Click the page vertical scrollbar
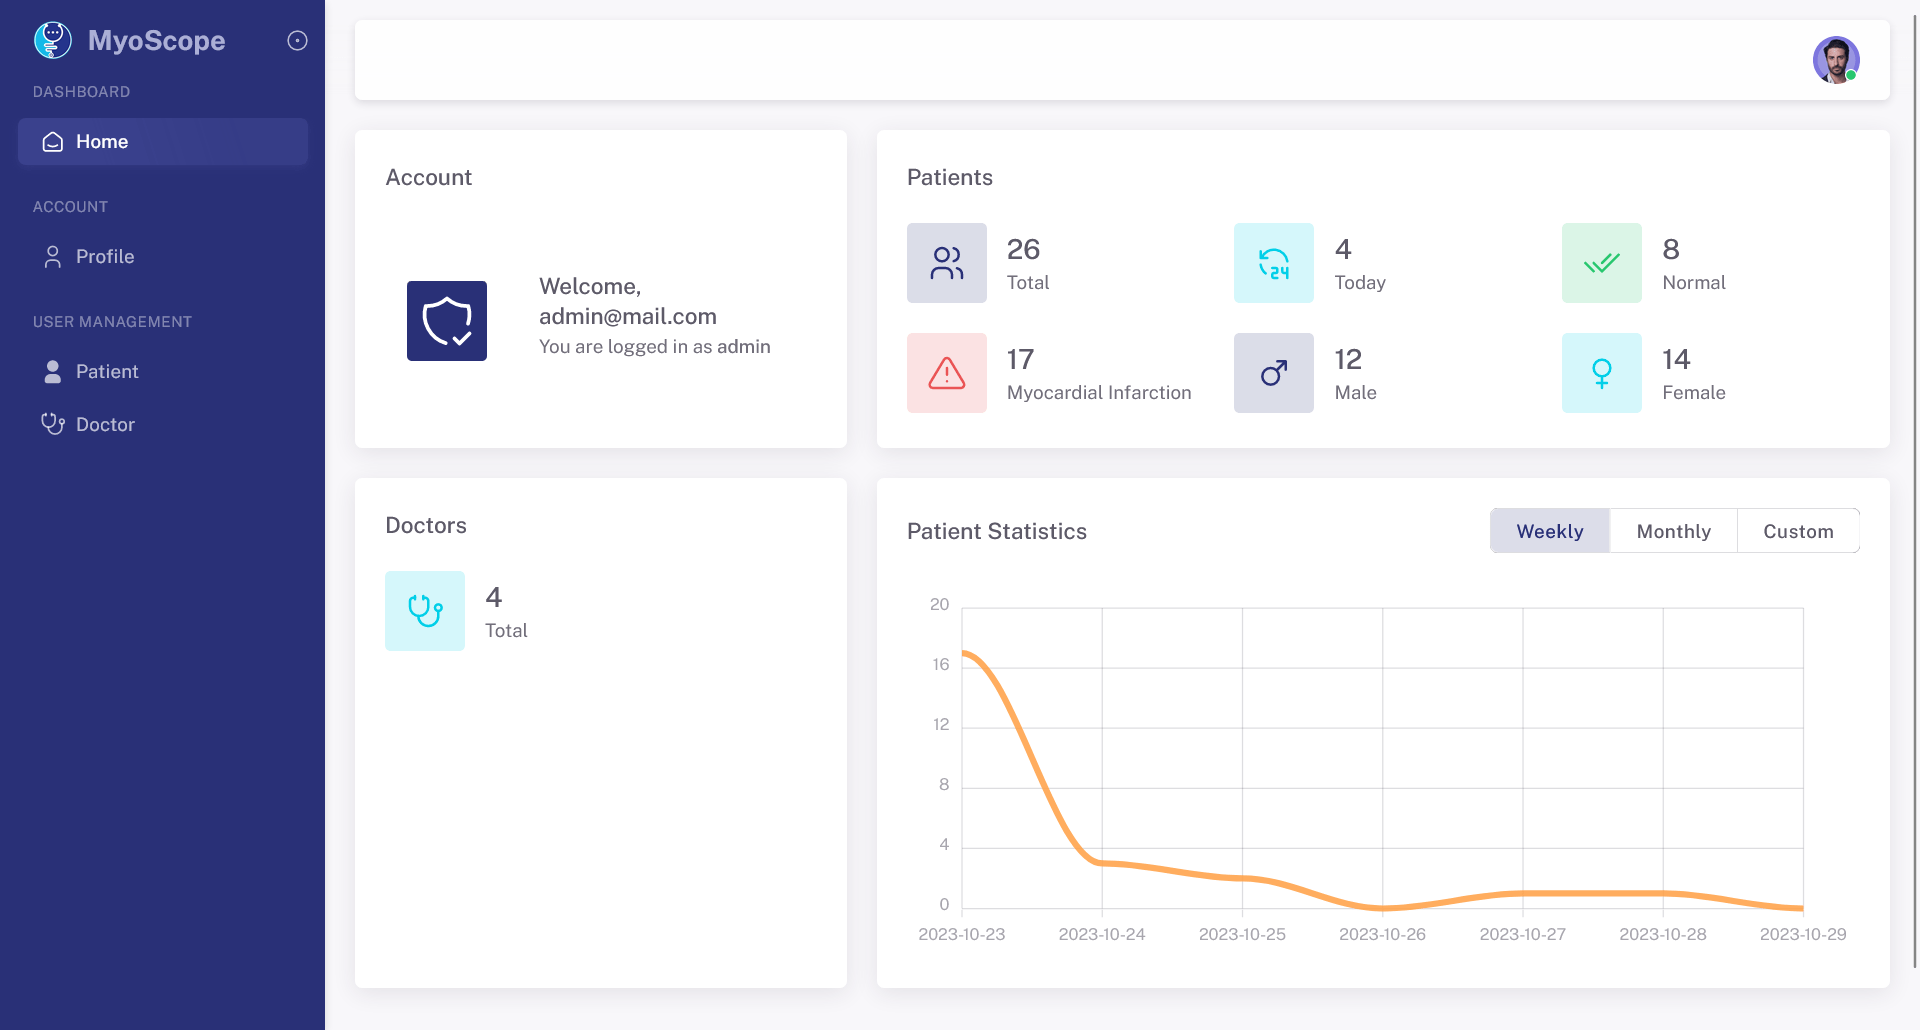The height and width of the screenshot is (1030, 1920). tap(1915, 490)
